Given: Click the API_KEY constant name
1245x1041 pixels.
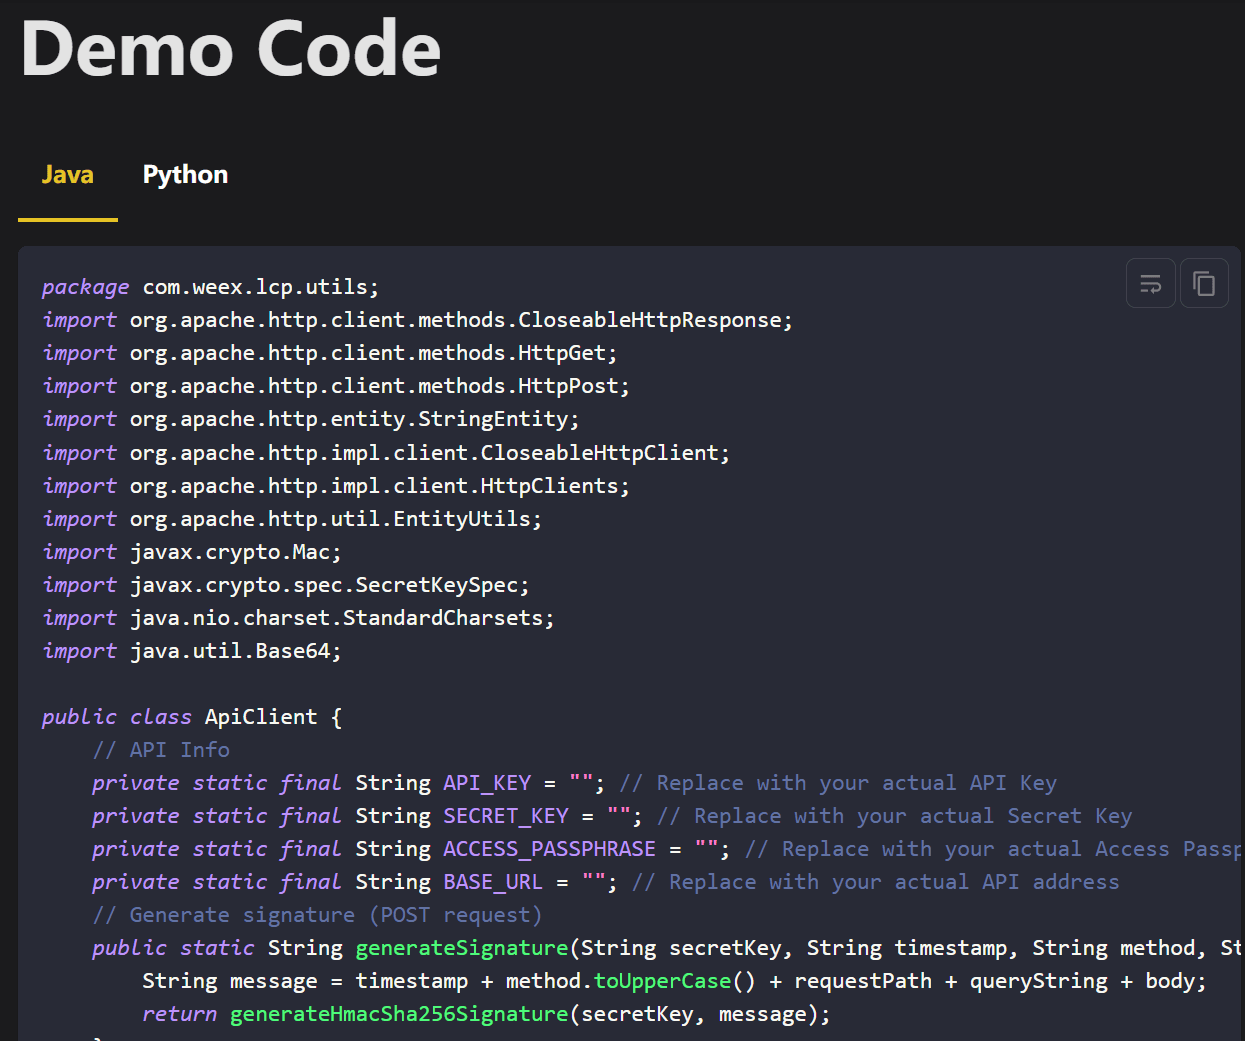Looking at the screenshot, I should 487,783.
